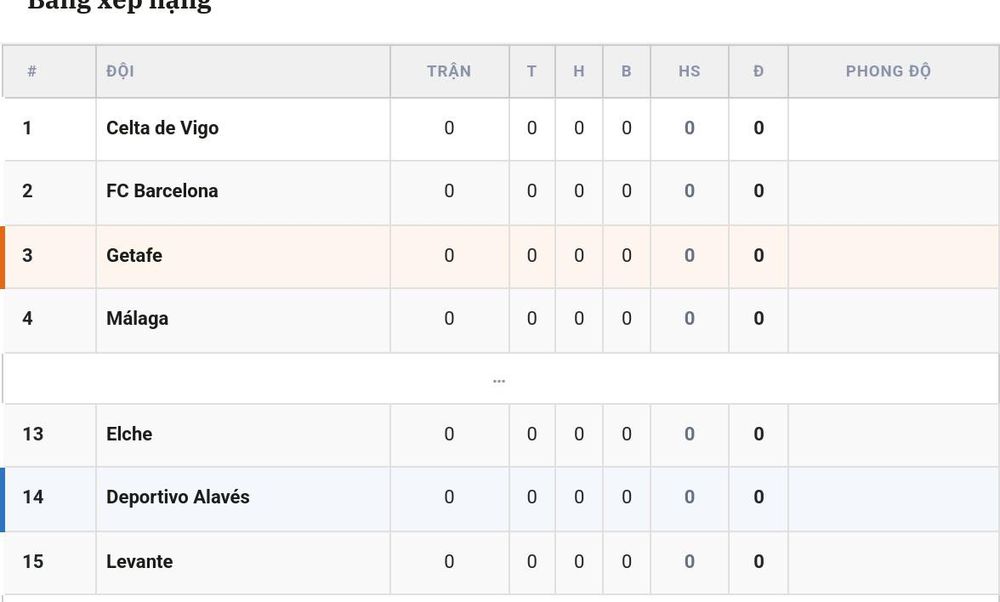Open the Málaga team link
1000x602 pixels.
[x=137, y=318]
